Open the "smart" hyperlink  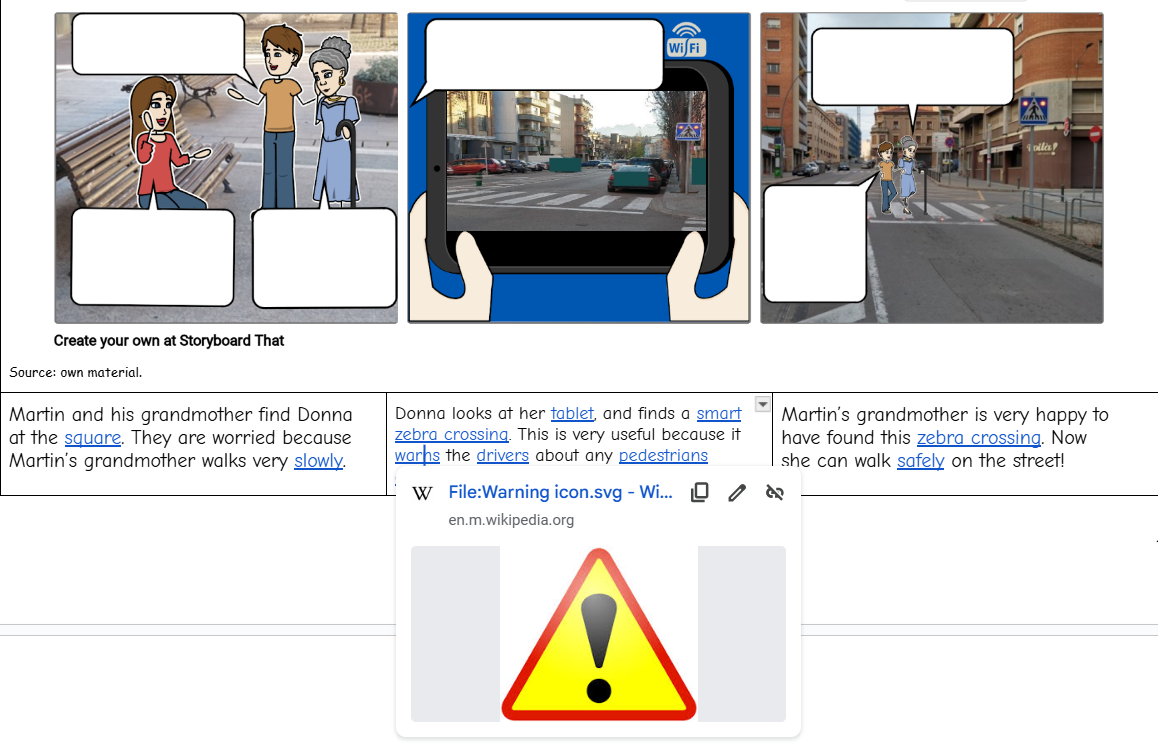(x=719, y=413)
